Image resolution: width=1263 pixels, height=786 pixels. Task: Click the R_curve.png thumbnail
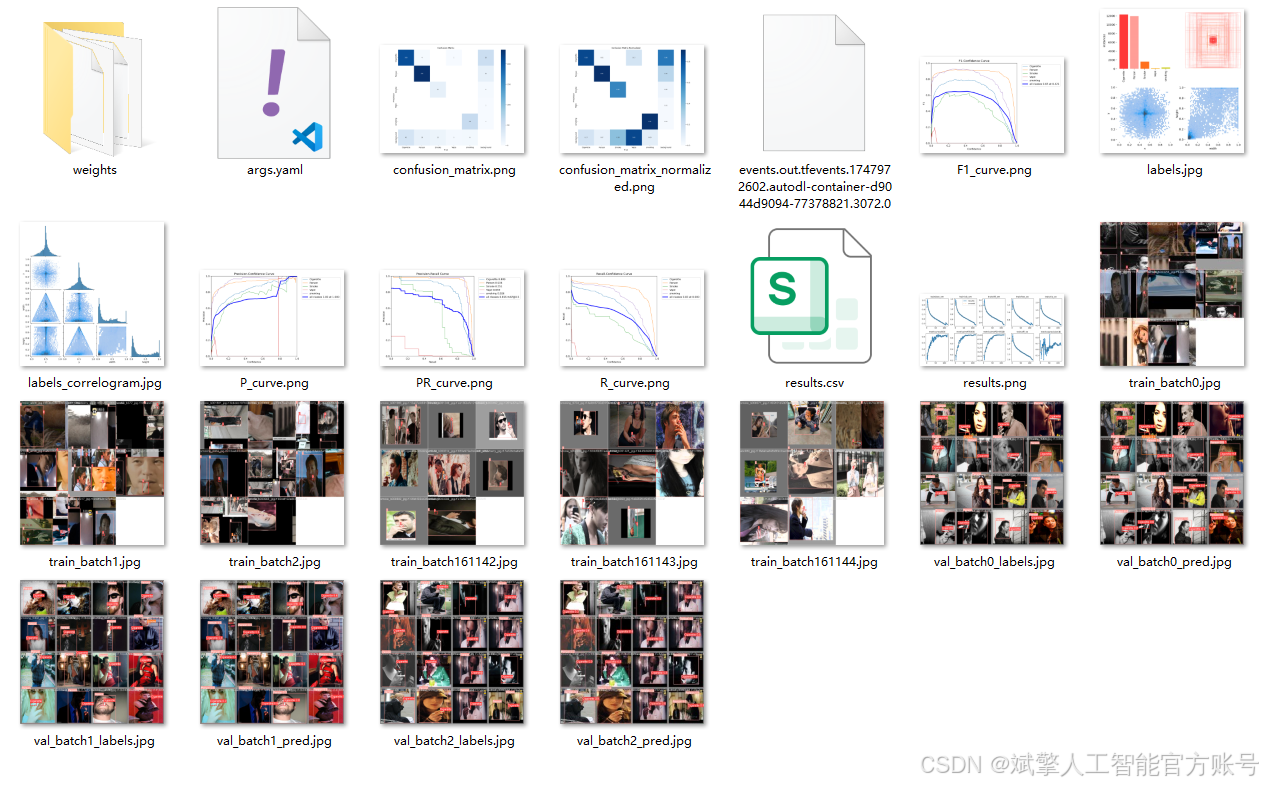point(633,317)
